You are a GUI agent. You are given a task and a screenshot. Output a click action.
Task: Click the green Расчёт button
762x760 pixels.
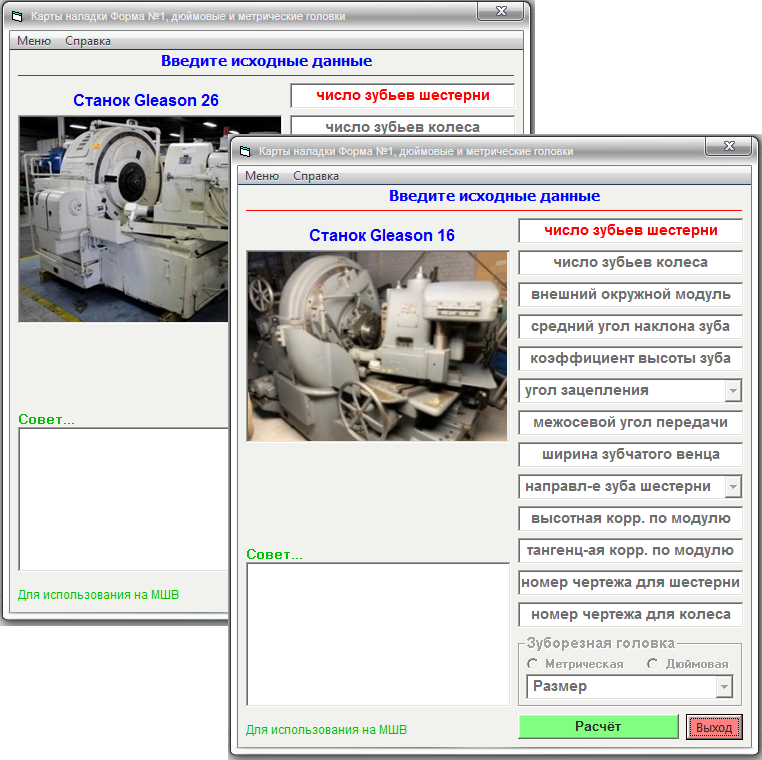(598, 726)
